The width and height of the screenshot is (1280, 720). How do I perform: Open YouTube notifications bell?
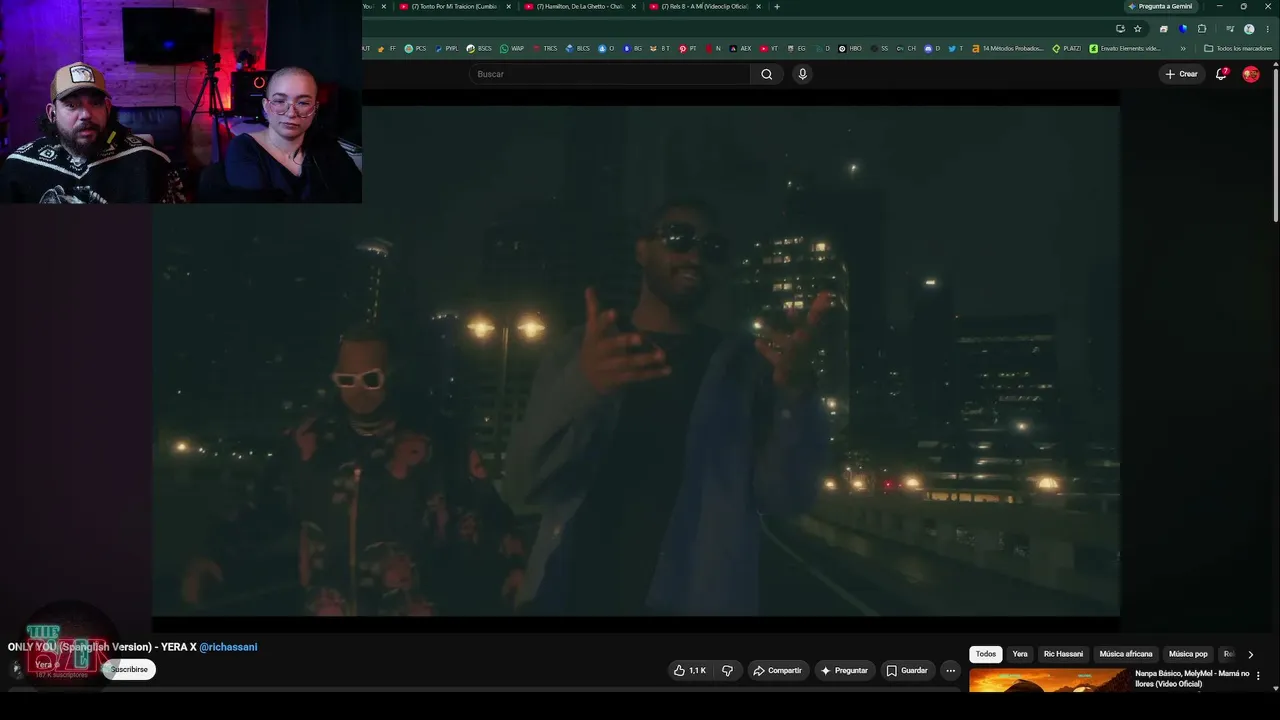point(1221,74)
